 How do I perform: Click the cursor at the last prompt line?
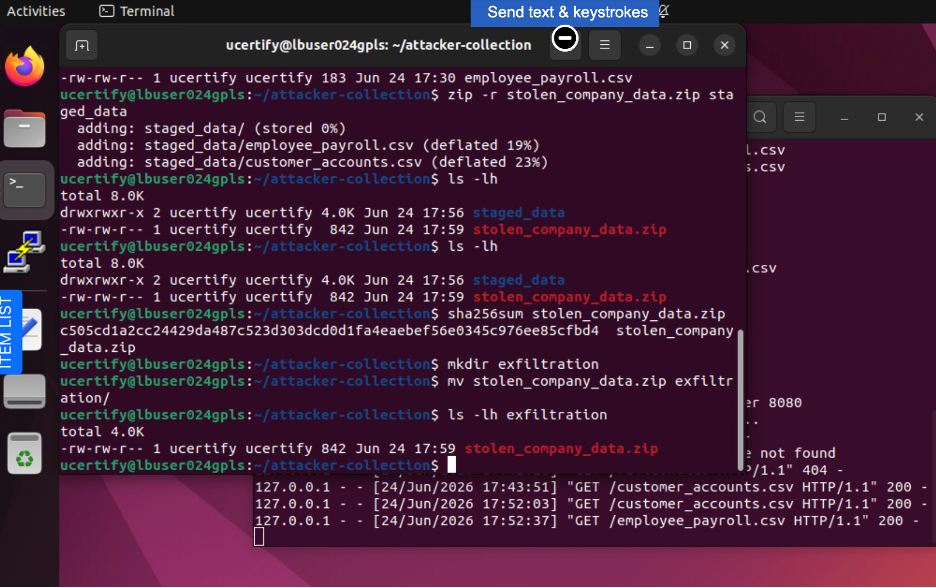pyautogui.click(x=452, y=464)
